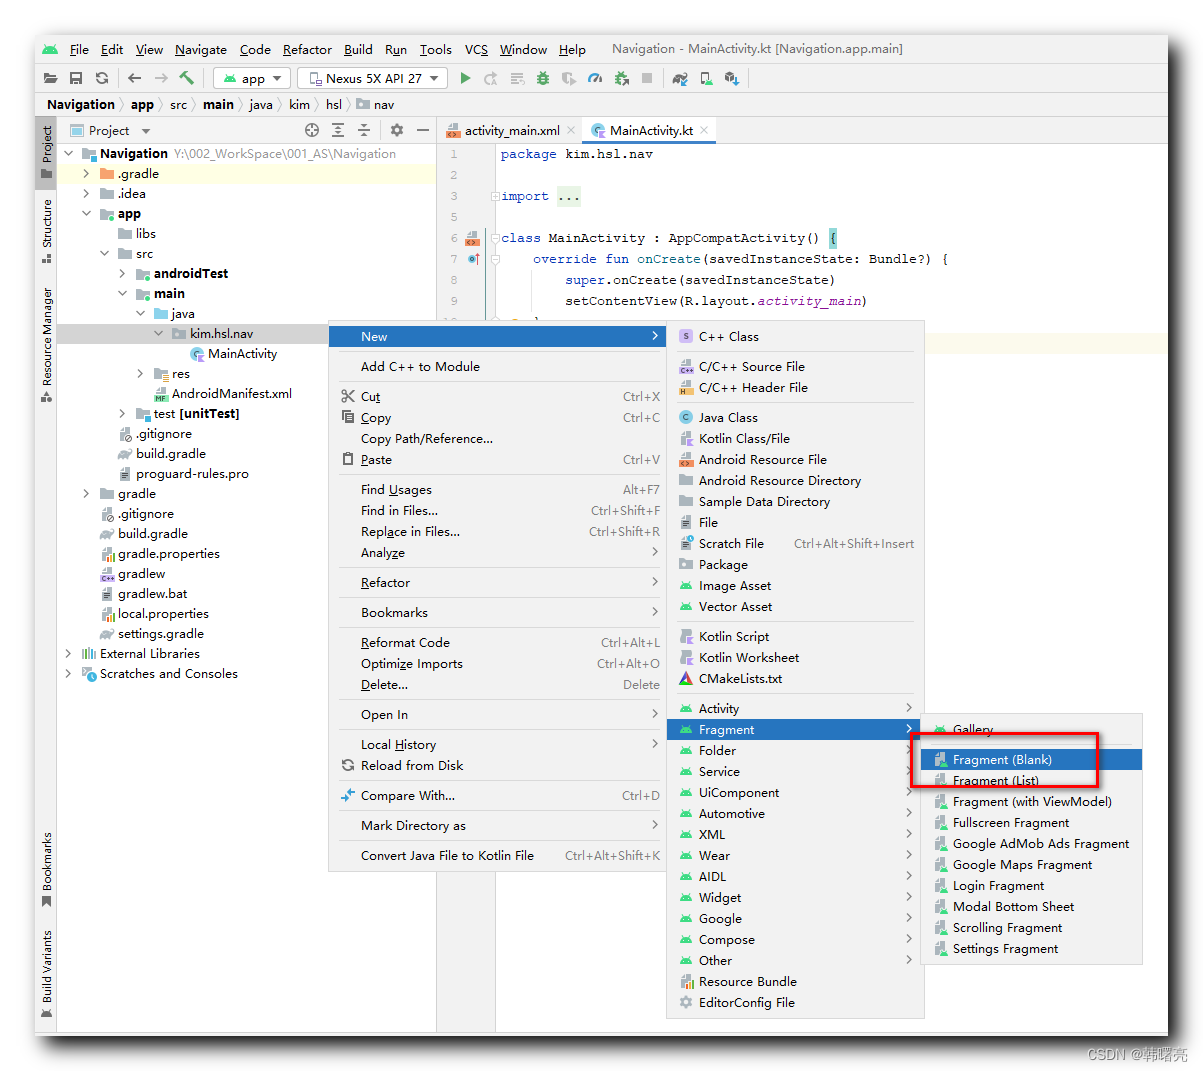Expand the import fold in editor
Image resolution: width=1203 pixels, height=1071 pixels.
495,196
